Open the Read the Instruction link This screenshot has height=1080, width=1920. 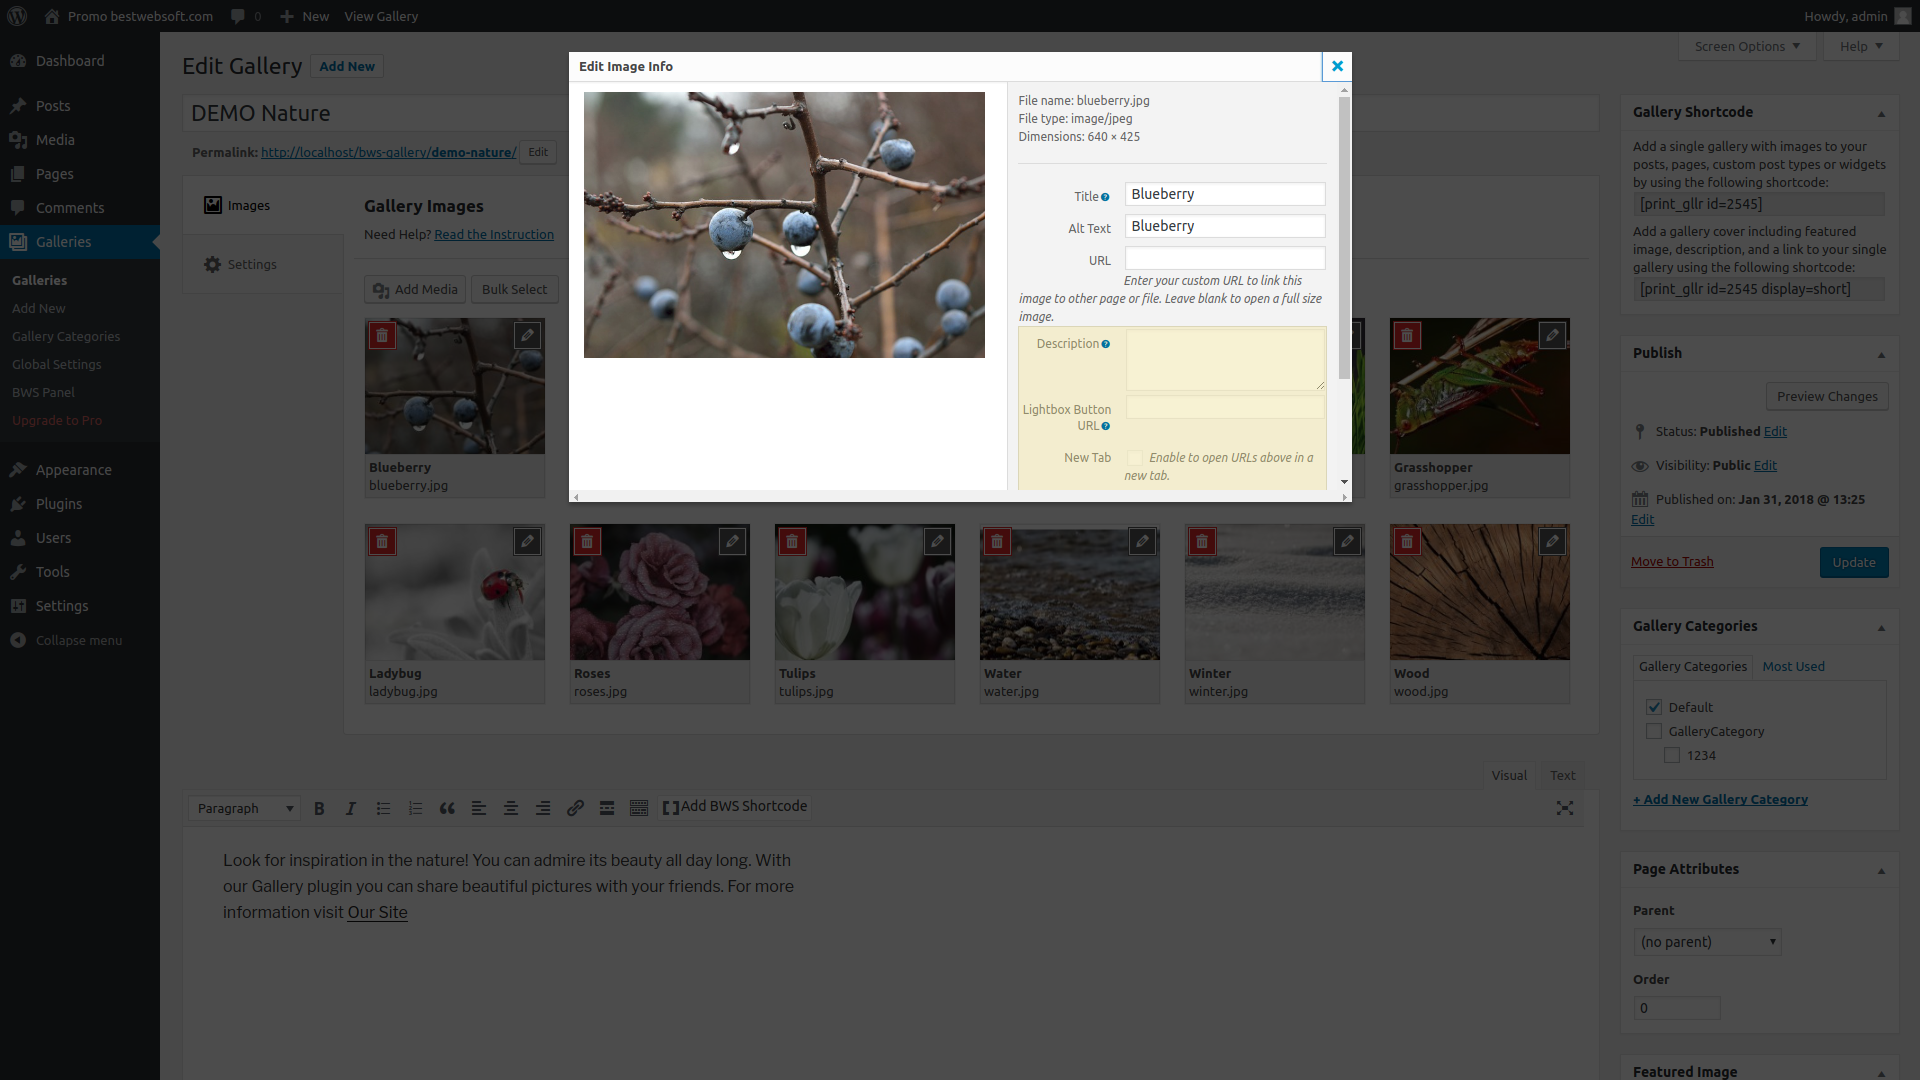[493, 234]
